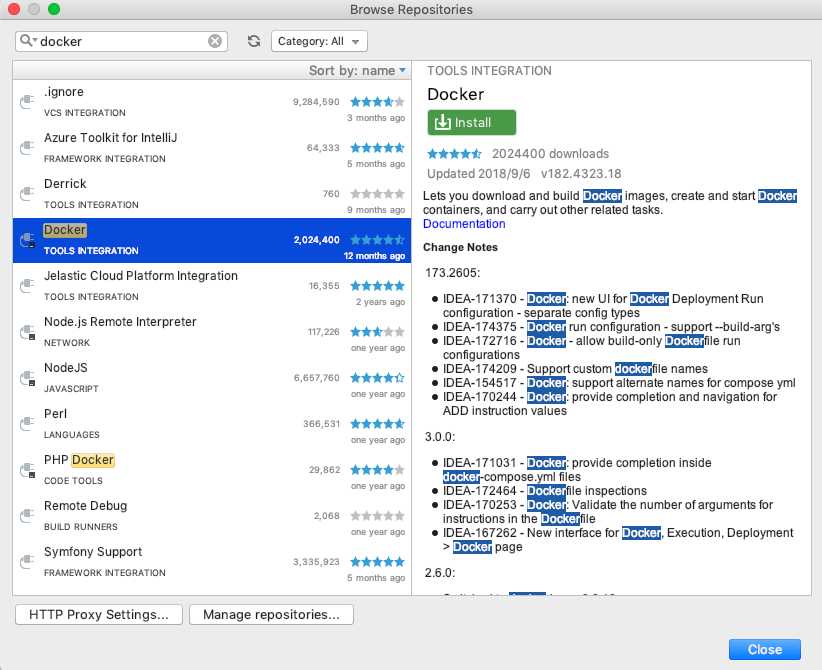
Task: Click the search magnifier icon
Action: [x=27, y=40]
